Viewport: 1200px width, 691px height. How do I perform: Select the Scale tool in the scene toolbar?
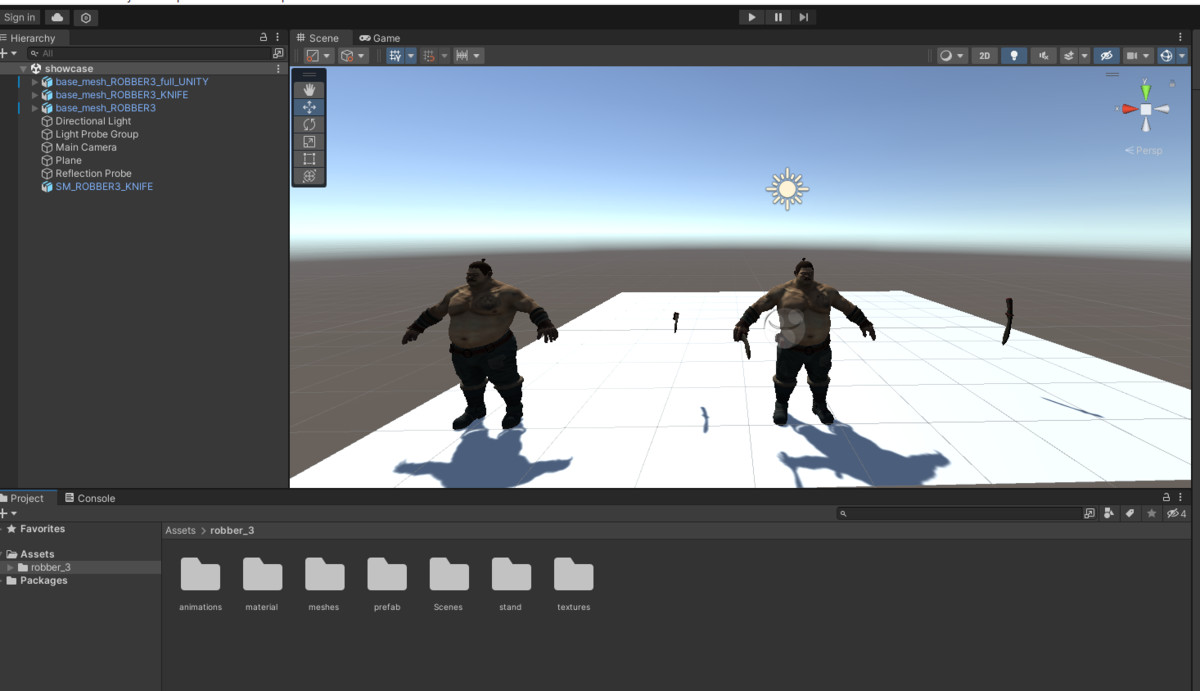pyautogui.click(x=309, y=142)
